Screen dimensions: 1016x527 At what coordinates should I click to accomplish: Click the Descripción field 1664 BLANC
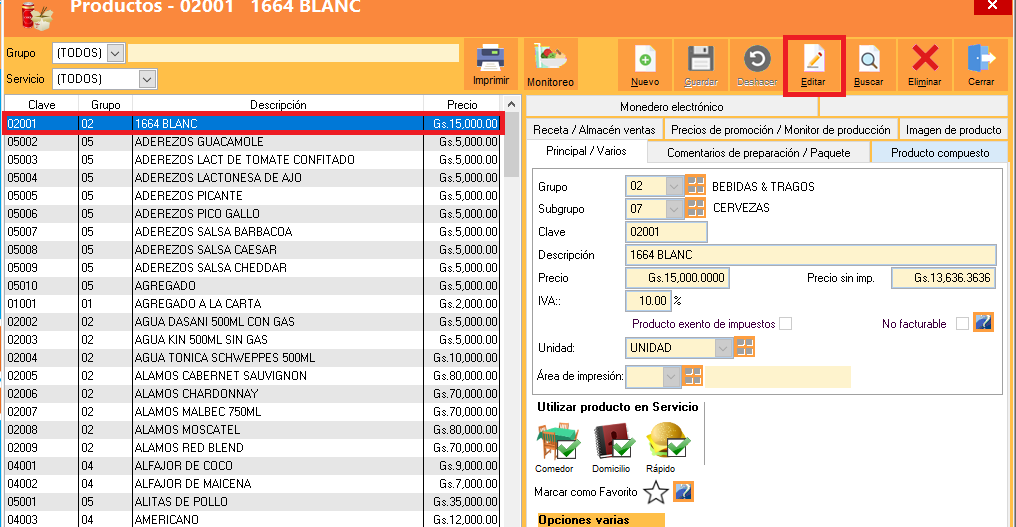(x=811, y=255)
